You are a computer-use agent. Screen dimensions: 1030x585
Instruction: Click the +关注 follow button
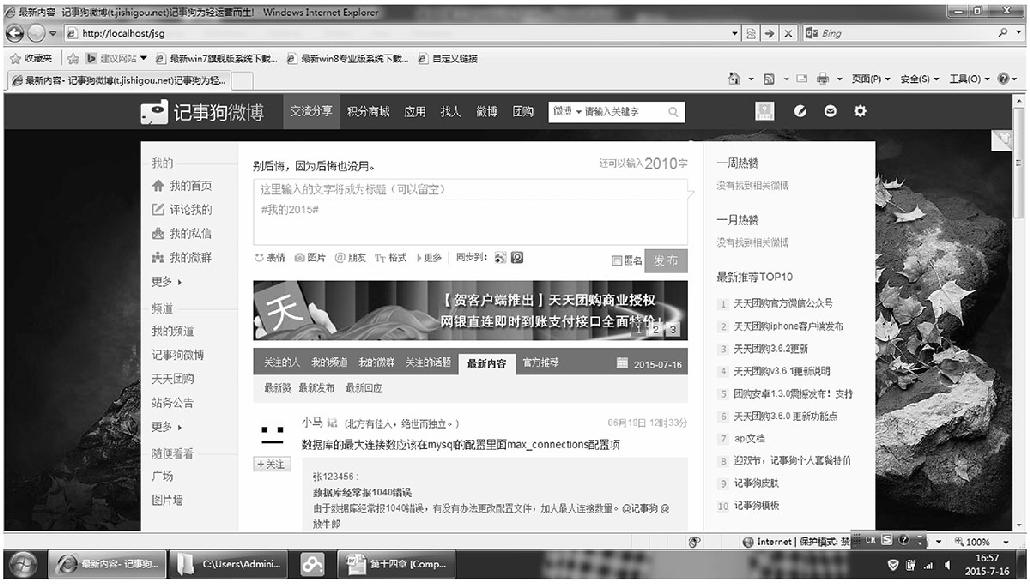tap(271, 464)
